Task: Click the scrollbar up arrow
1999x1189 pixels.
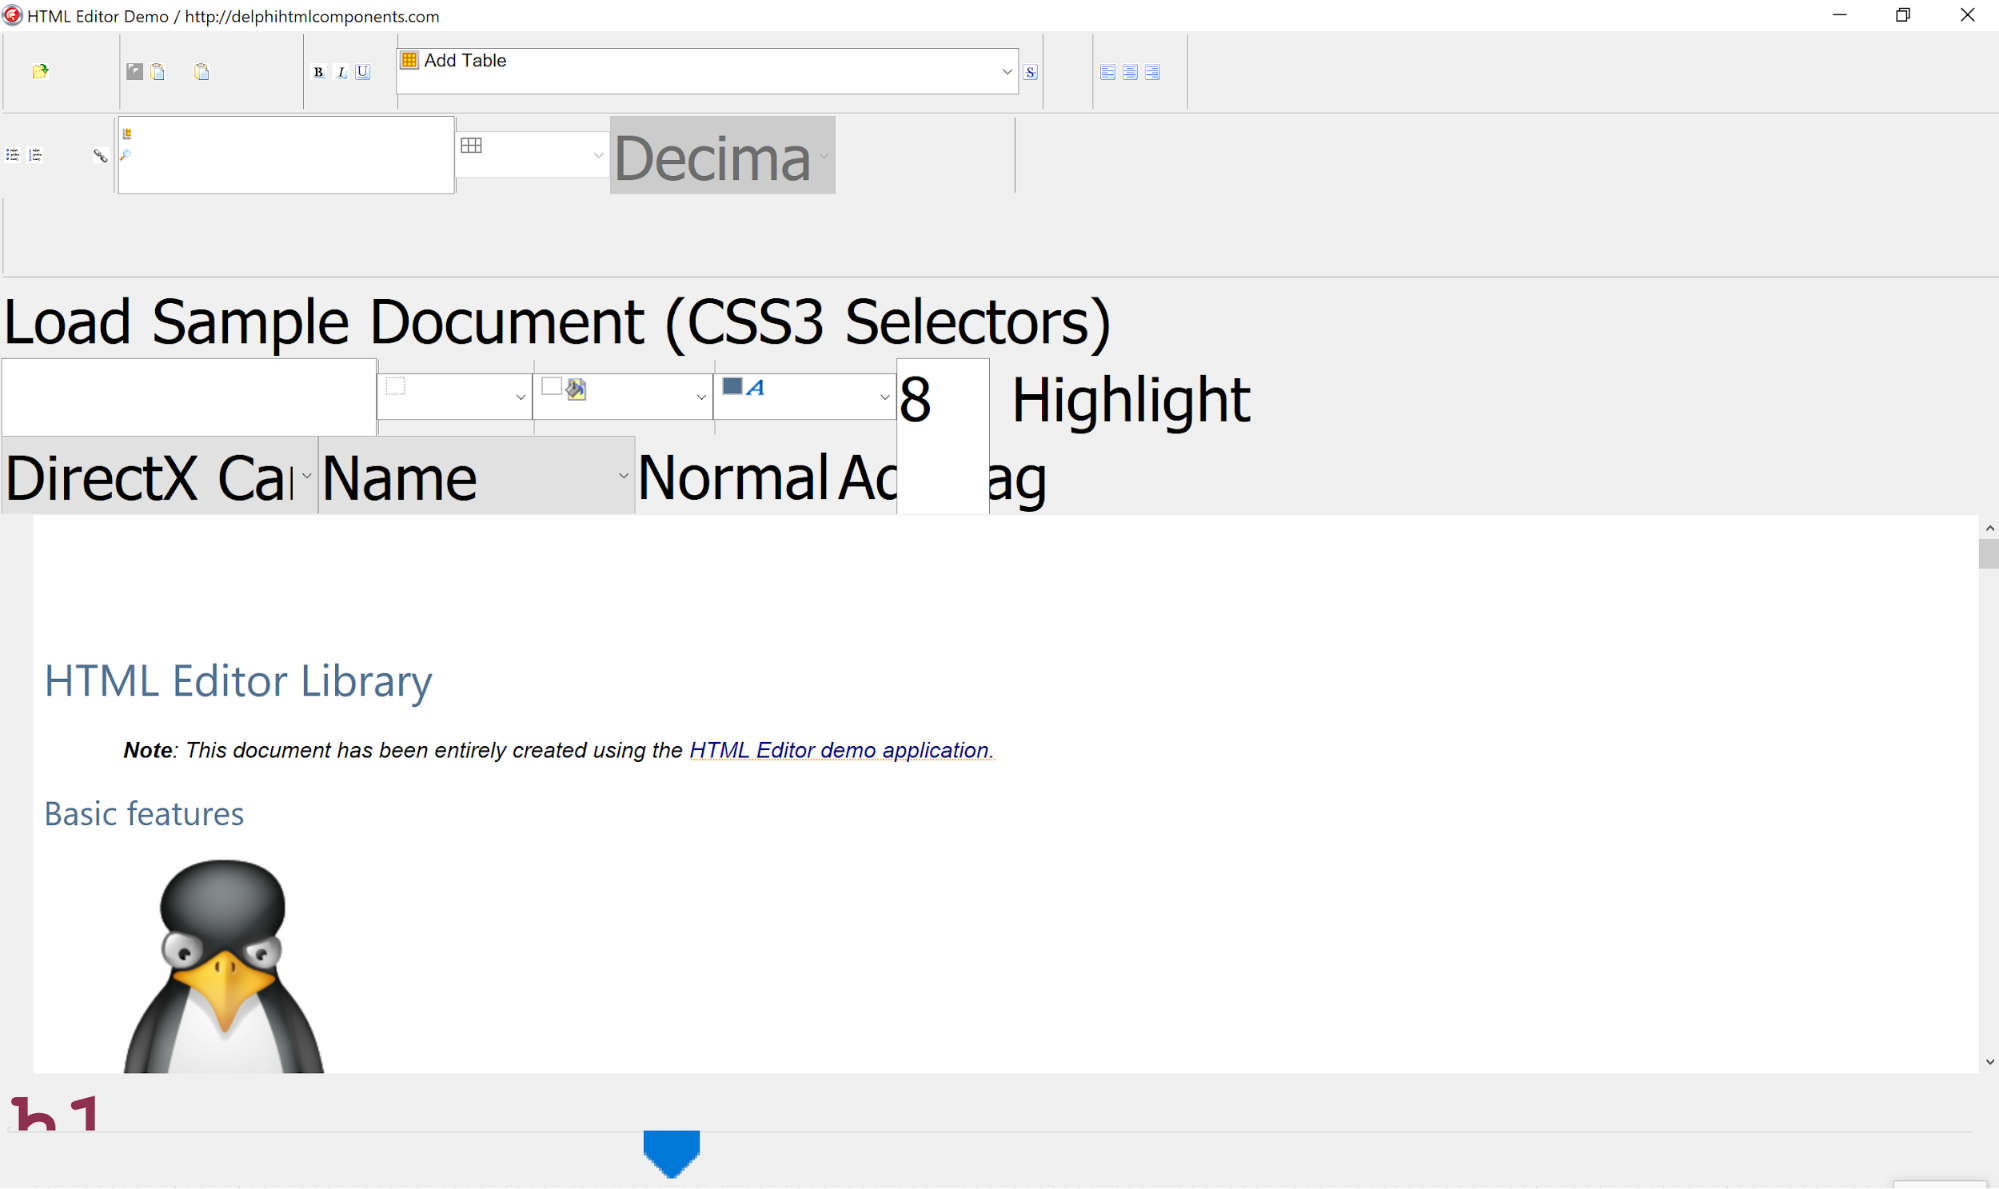Action: pyautogui.click(x=1989, y=528)
